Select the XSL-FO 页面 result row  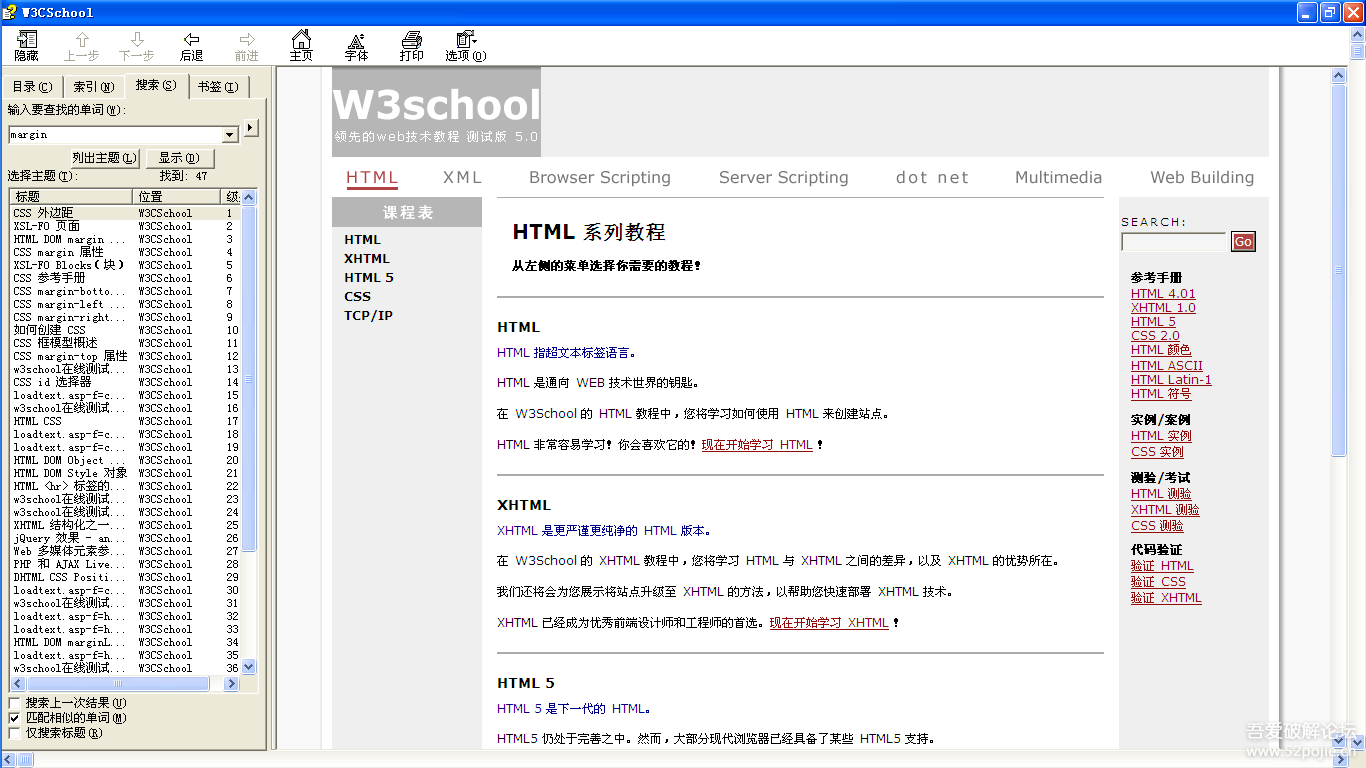click(124, 226)
